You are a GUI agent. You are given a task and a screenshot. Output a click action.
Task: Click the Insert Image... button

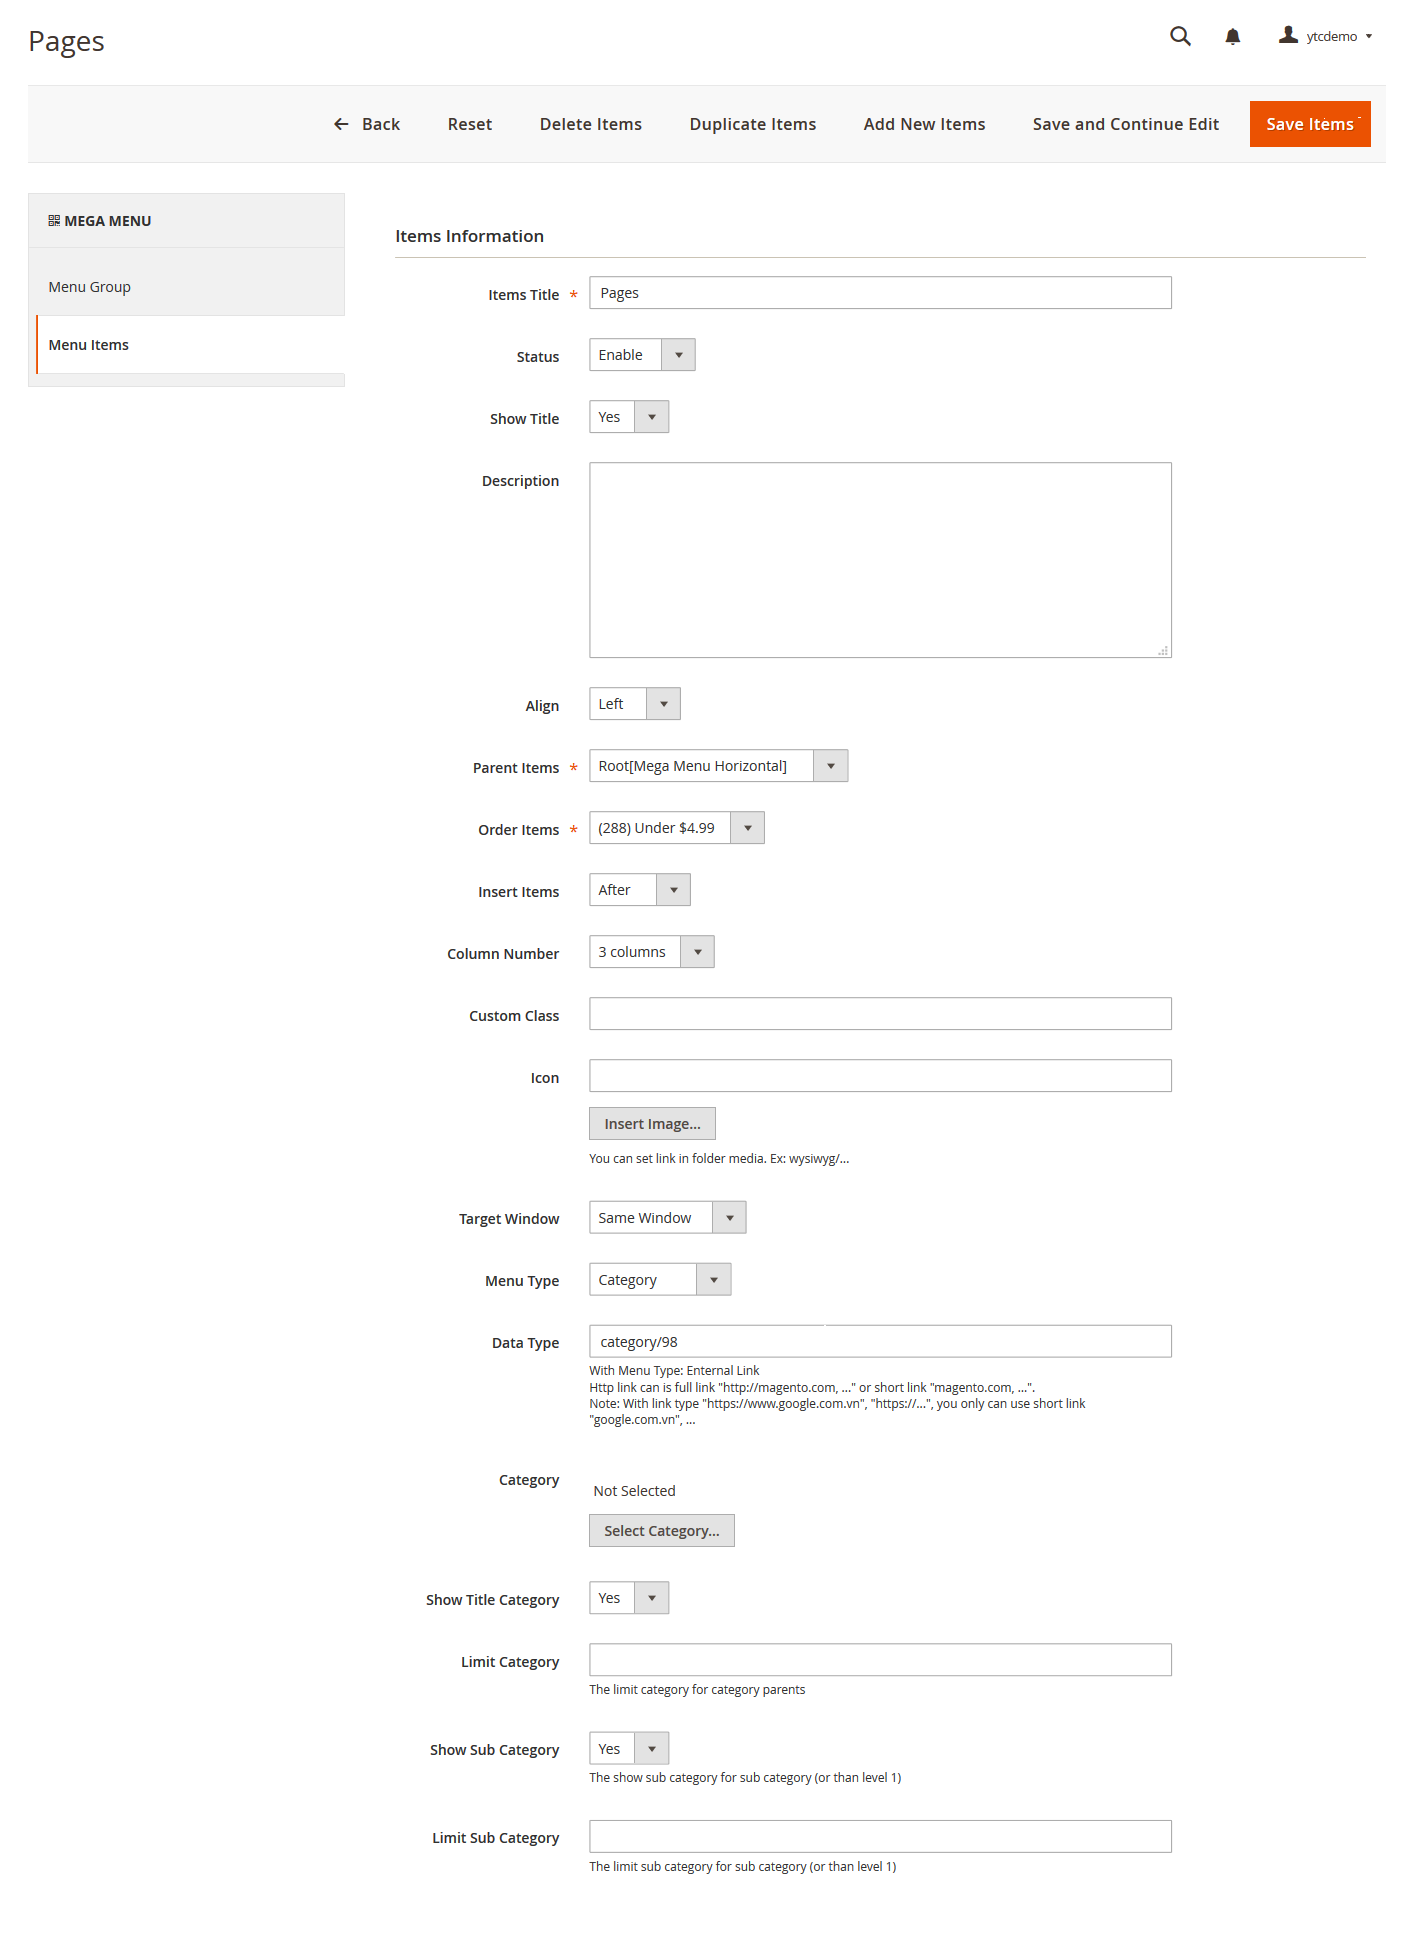tap(652, 1124)
